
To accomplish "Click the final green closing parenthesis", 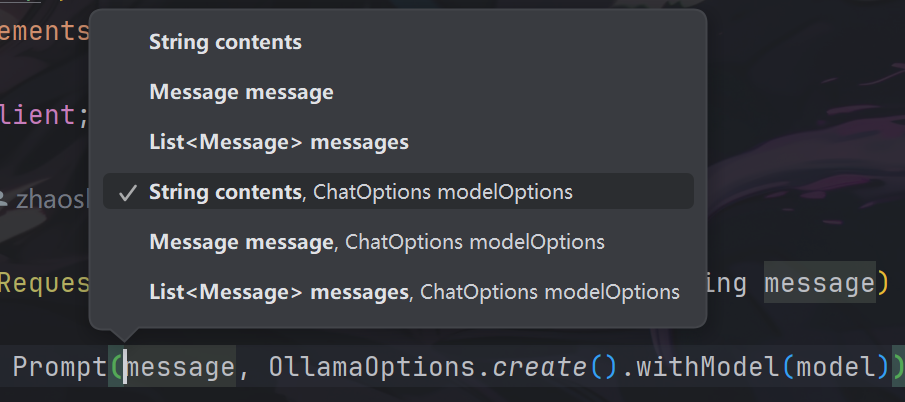I will (x=898, y=367).
